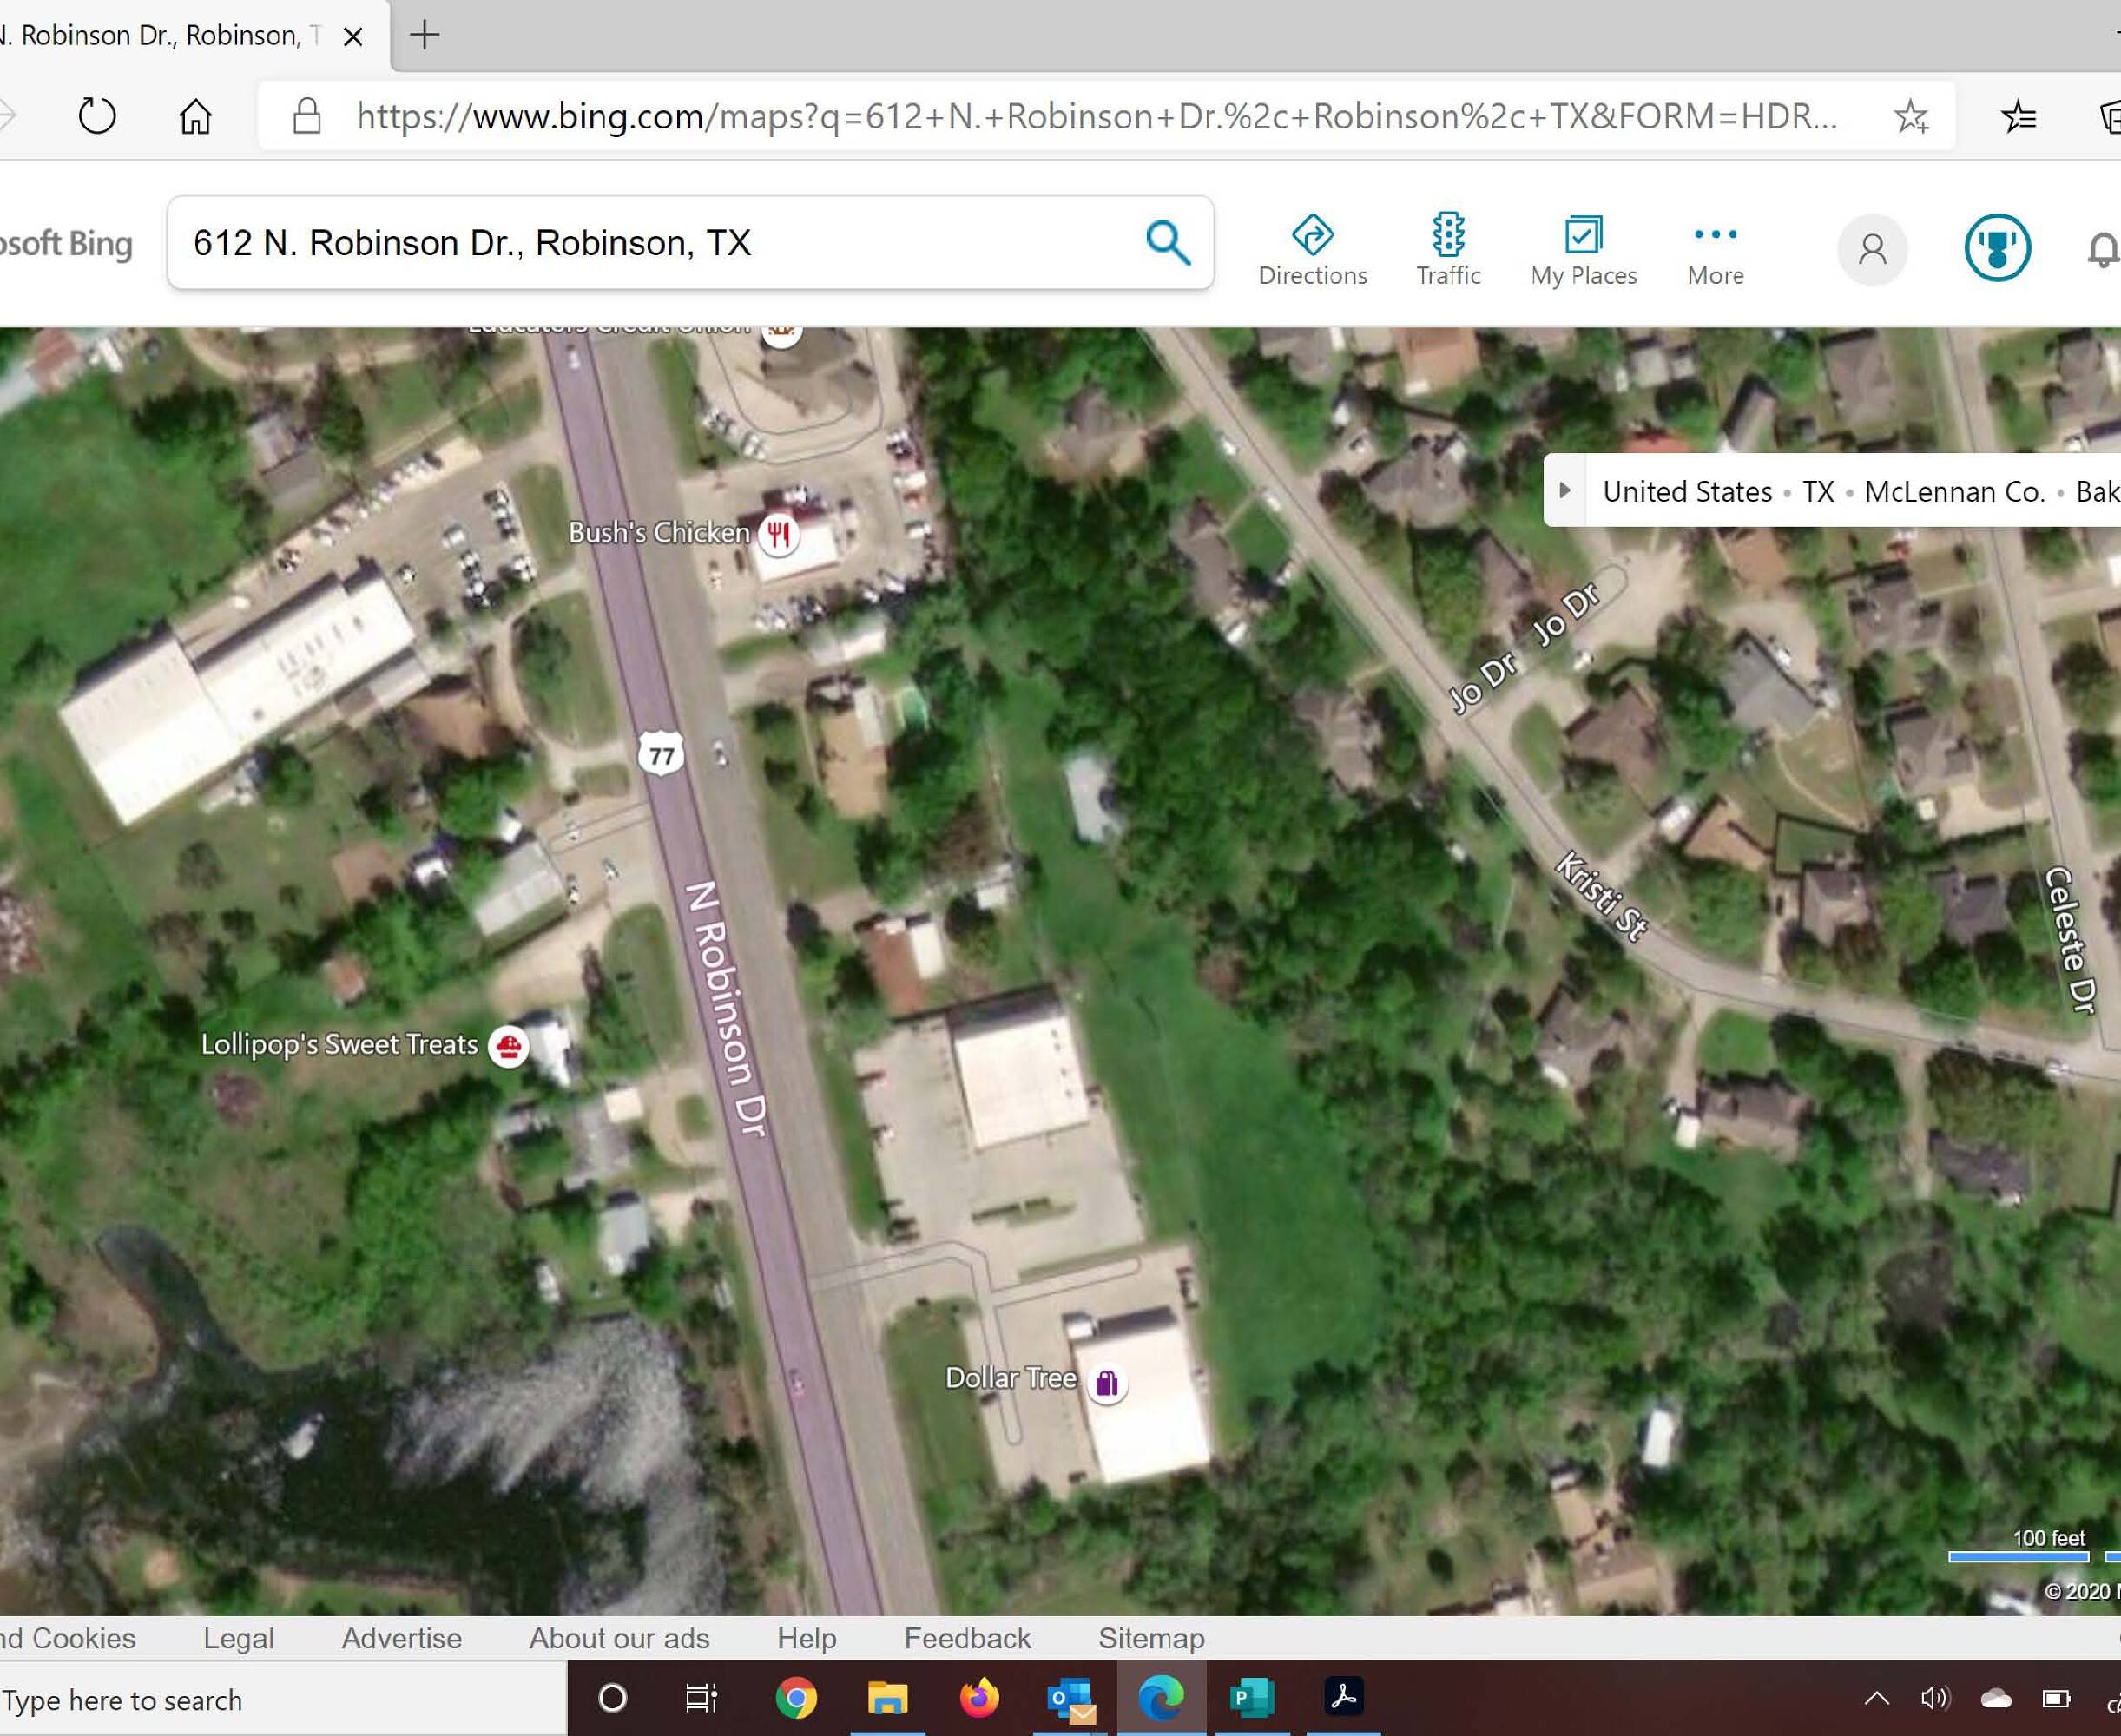Viewport: 2121px width, 1736px height.
Task: Go to the browser home page
Action: [x=195, y=116]
